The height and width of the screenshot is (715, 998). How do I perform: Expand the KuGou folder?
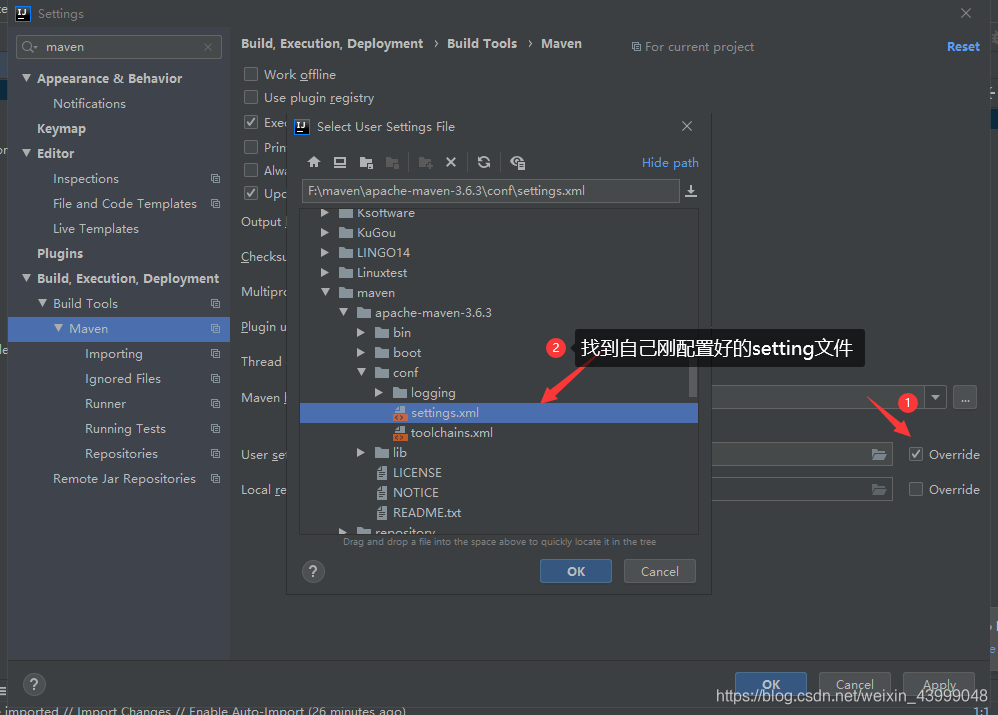pyautogui.click(x=325, y=232)
